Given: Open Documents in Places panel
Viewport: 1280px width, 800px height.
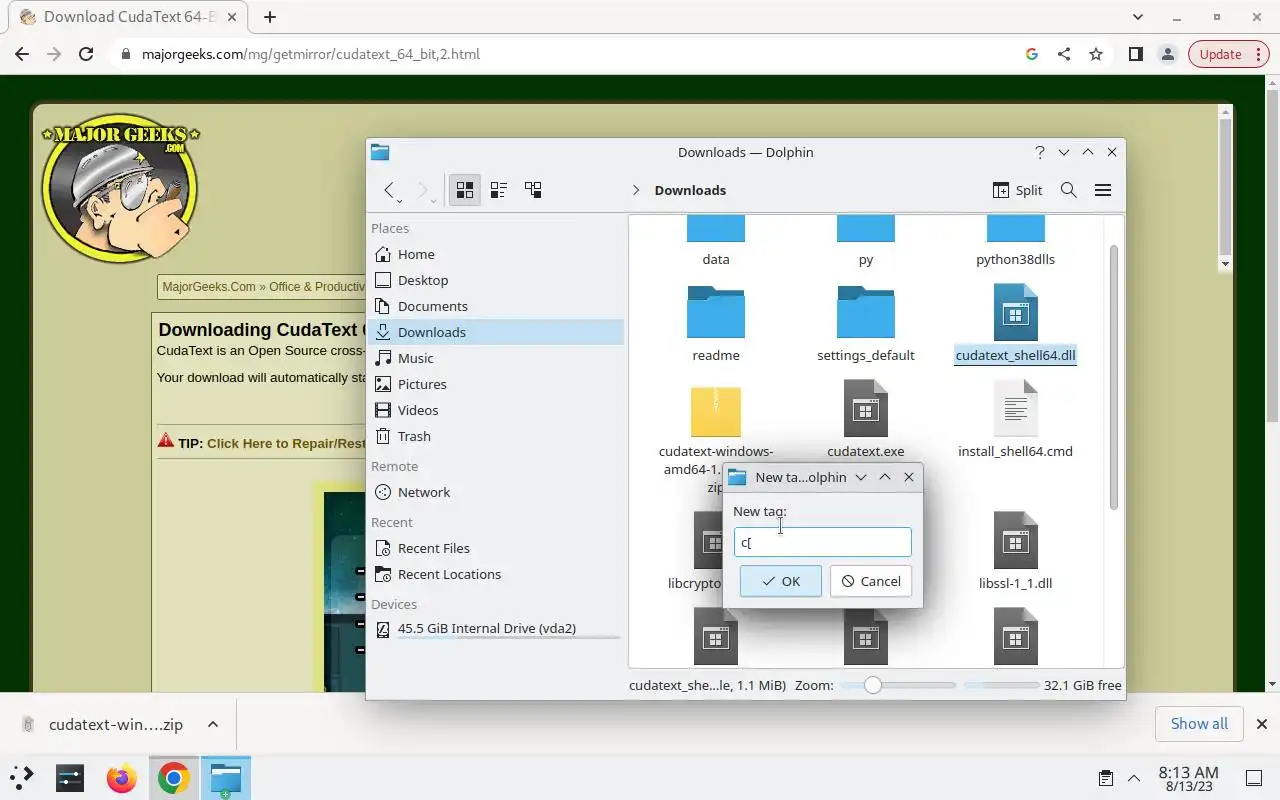Looking at the screenshot, I should [496, 306].
